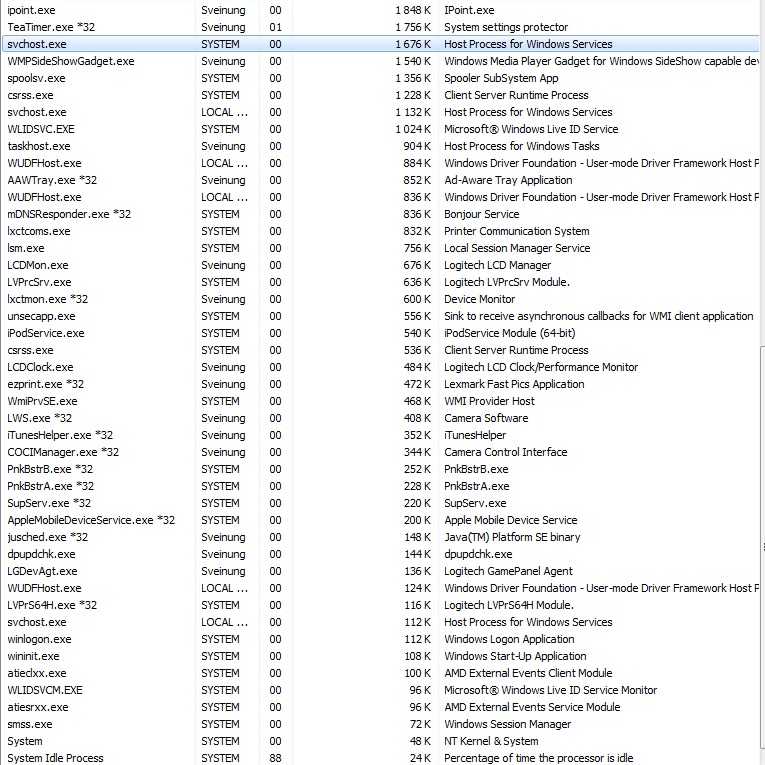Click description 'Printer Communication System'
The height and width of the screenshot is (765, 765).
point(517,231)
